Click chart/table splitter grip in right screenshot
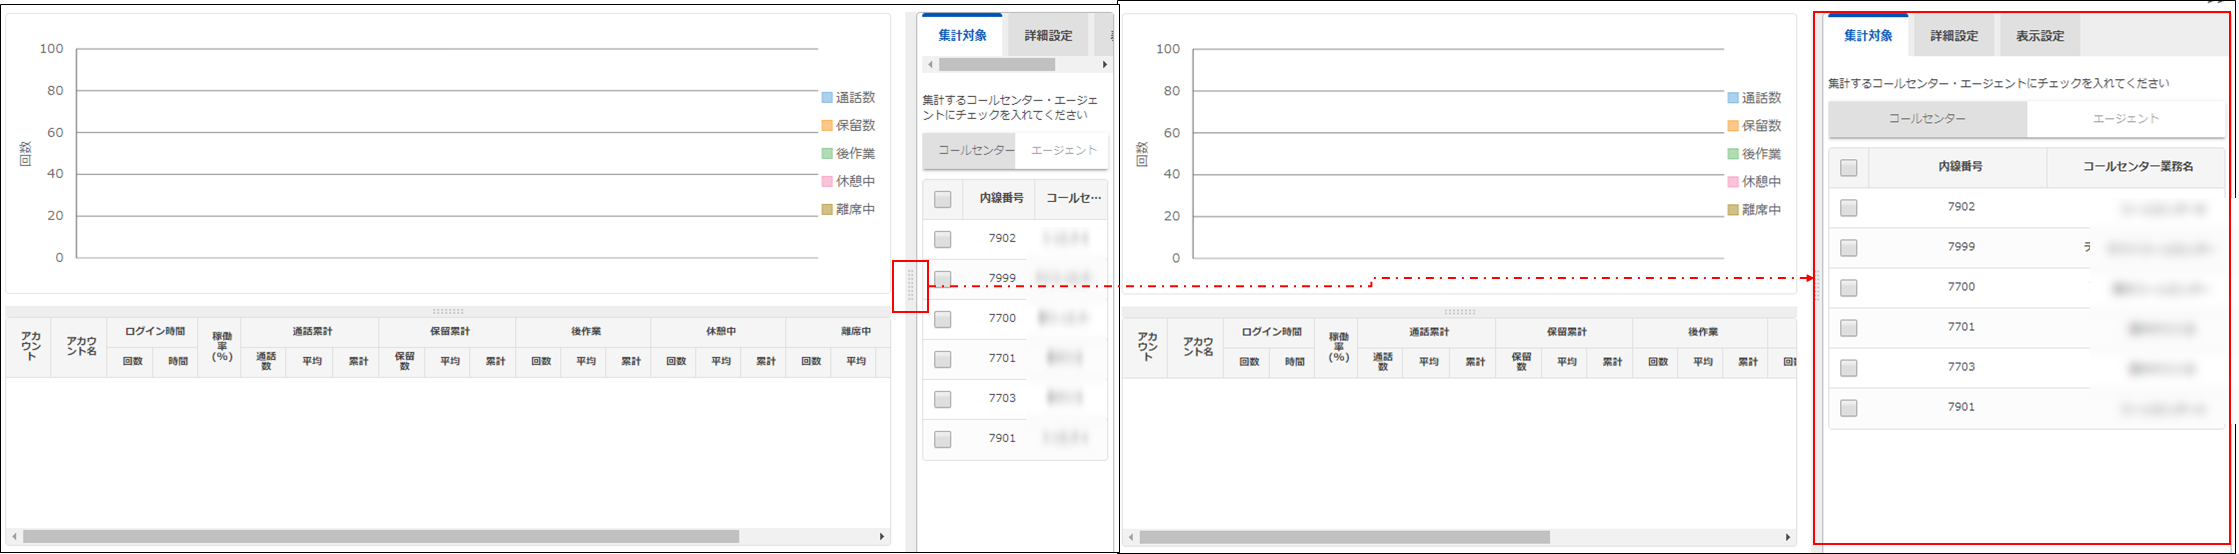This screenshot has width=2239, height=554. (1460, 311)
